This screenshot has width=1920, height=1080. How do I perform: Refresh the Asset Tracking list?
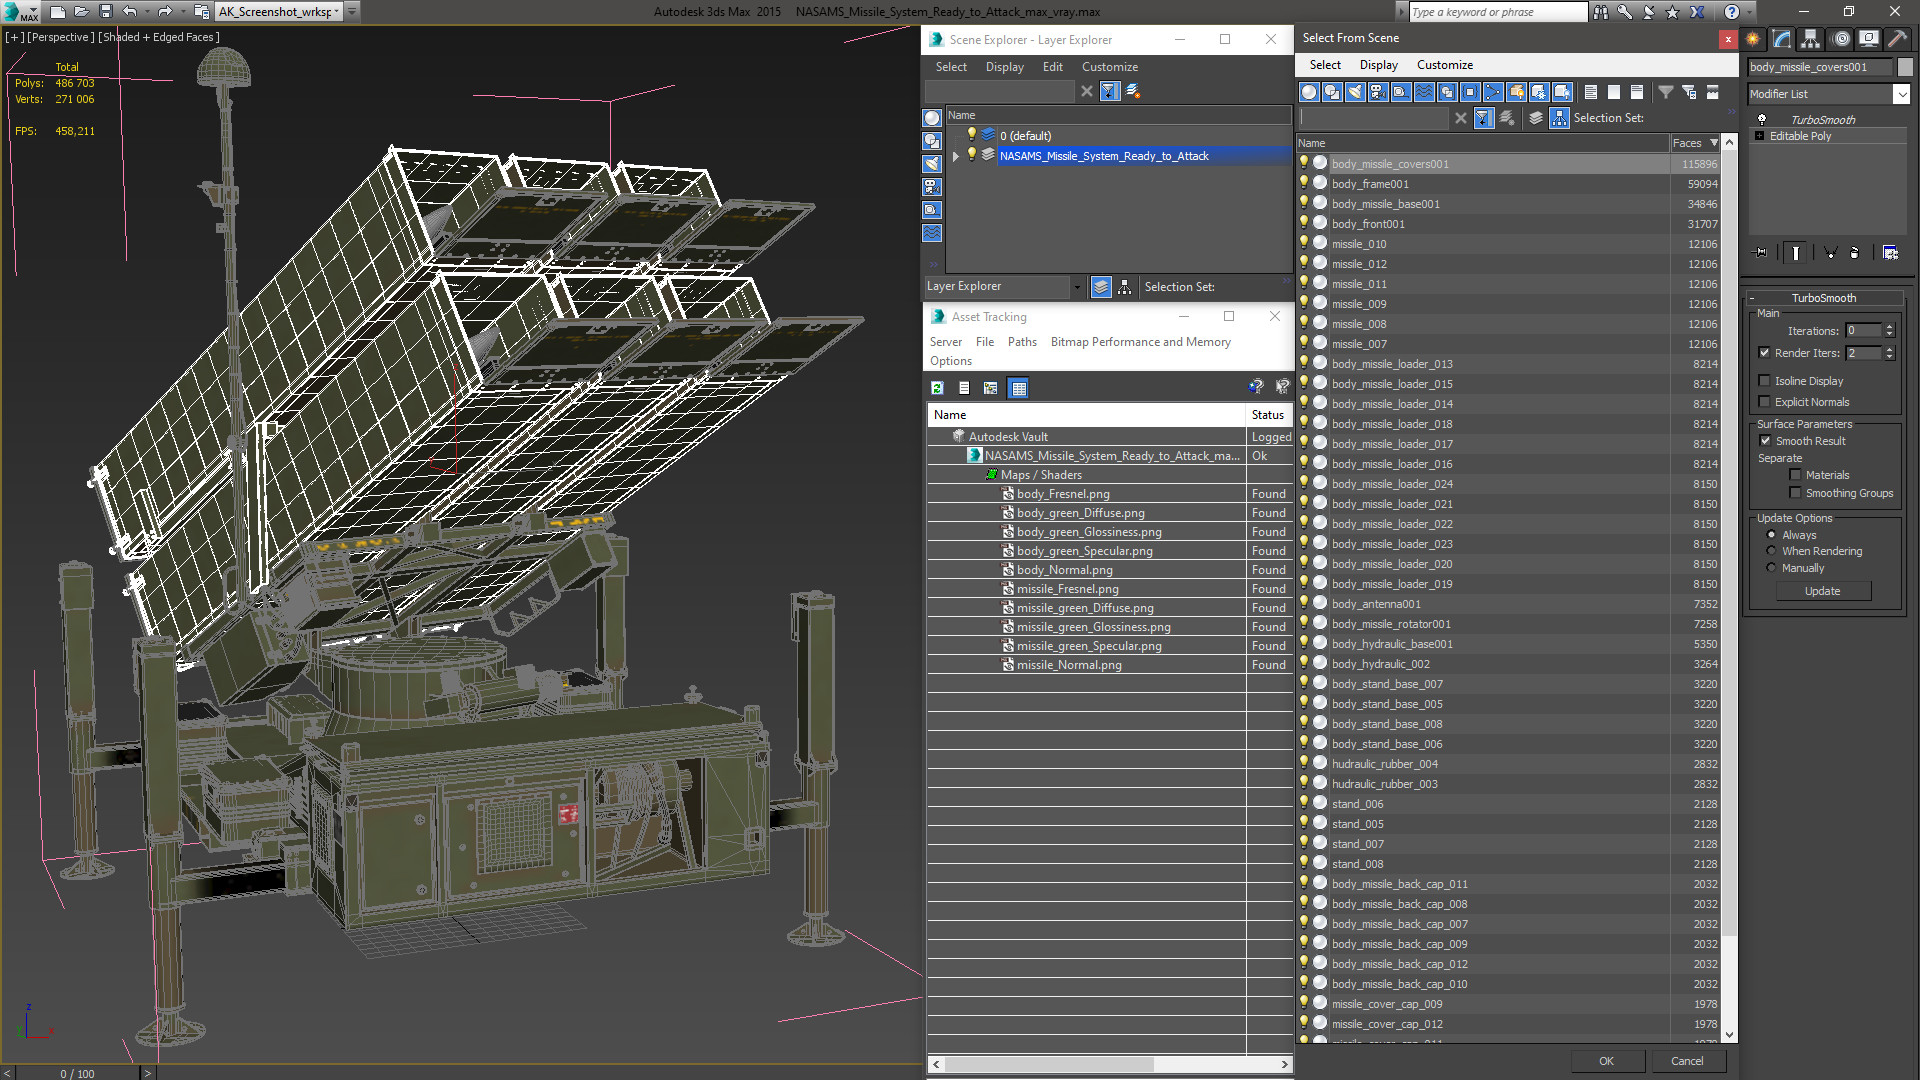pyautogui.click(x=937, y=388)
